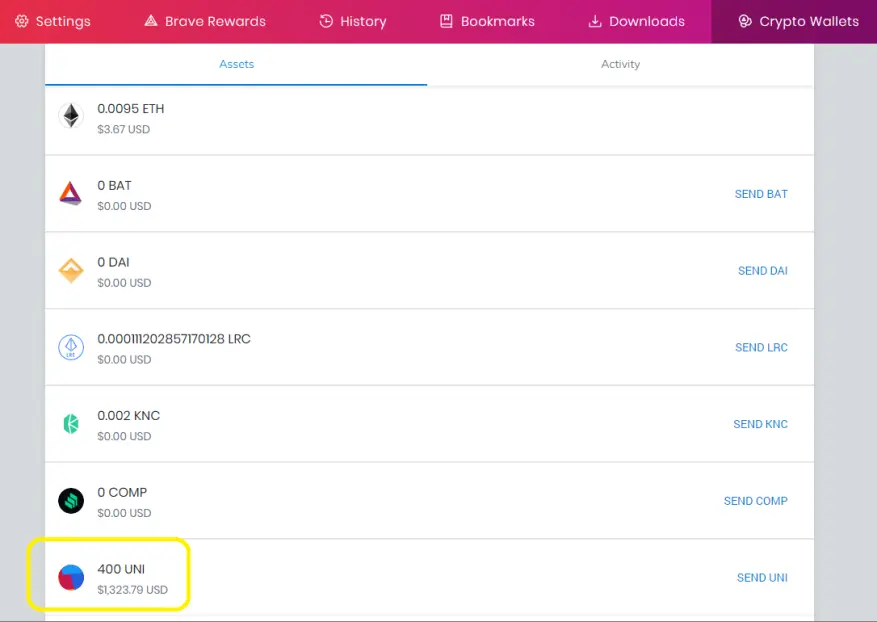
Task: Click the SEND UNI link
Action: pyautogui.click(x=762, y=577)
